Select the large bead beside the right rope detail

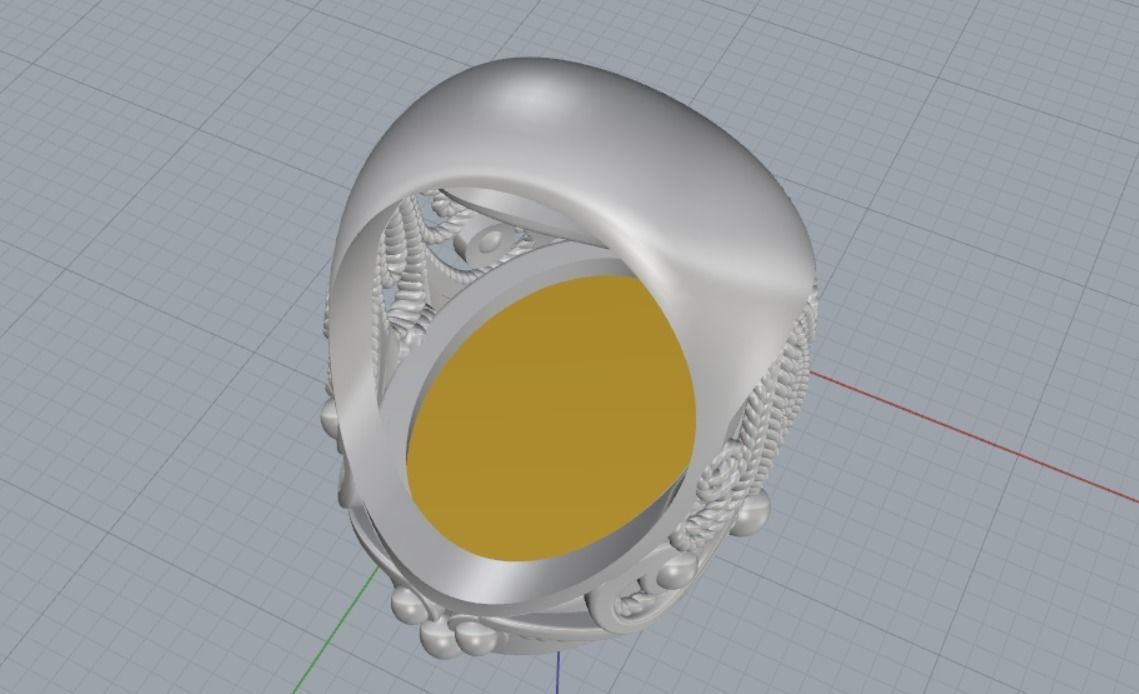pos(749,512)
